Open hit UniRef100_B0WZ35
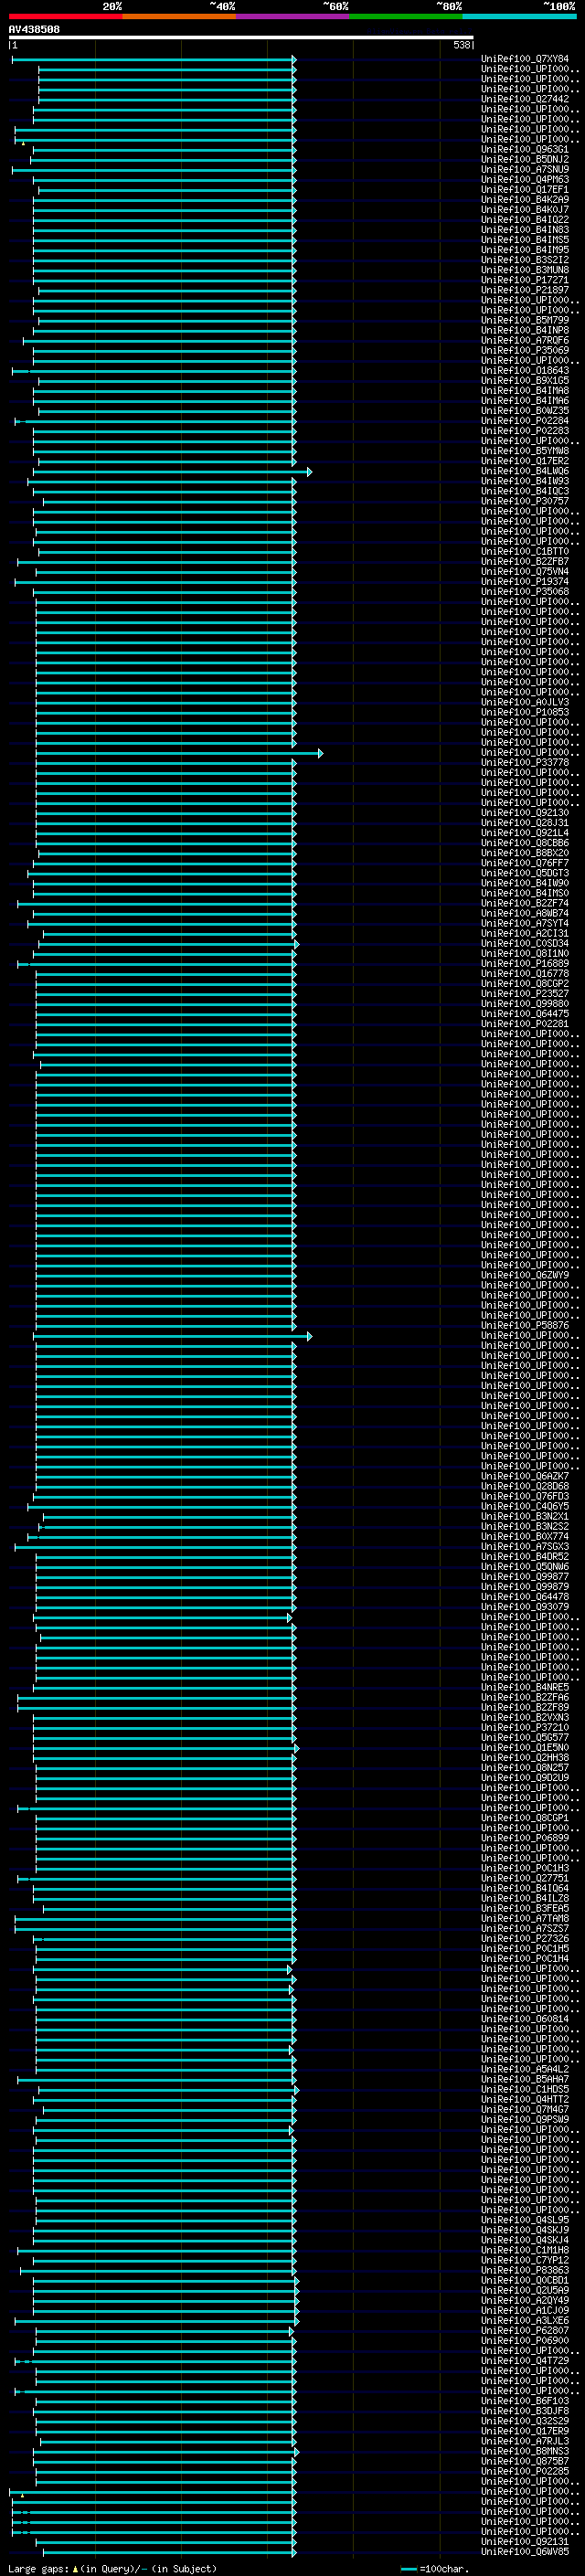Viewport: 585px width, 2576px height. tap(525, 411)
